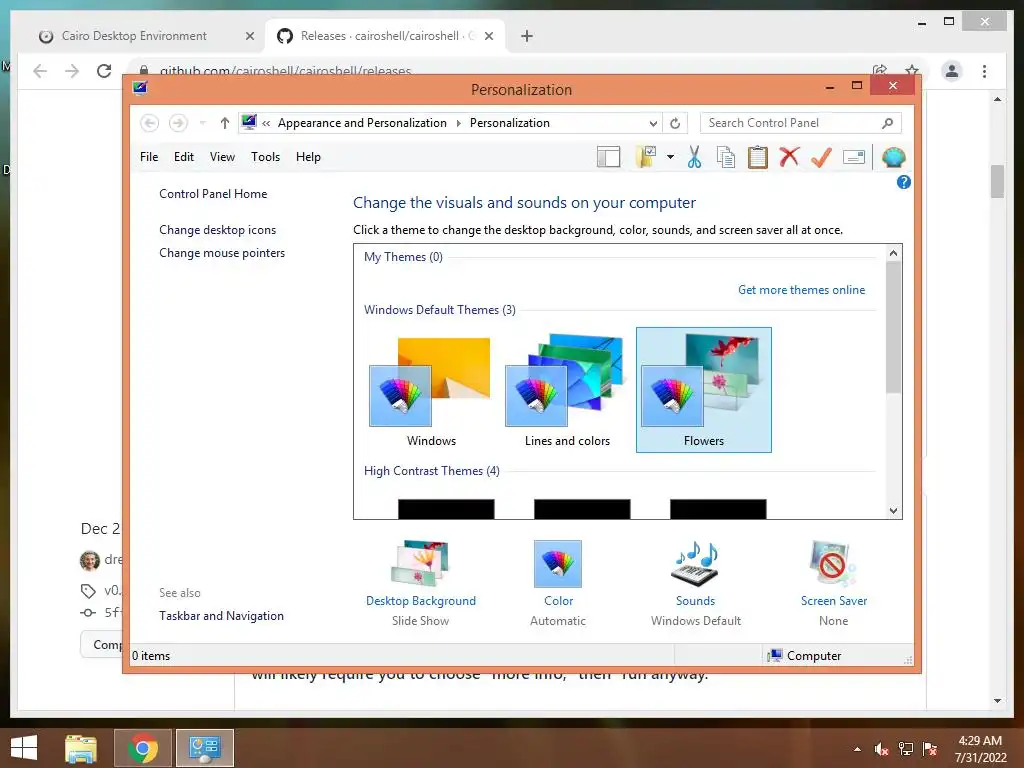Click the network tray icon
The width and height of the screenshot is (1024, 768).
[906, 749]
